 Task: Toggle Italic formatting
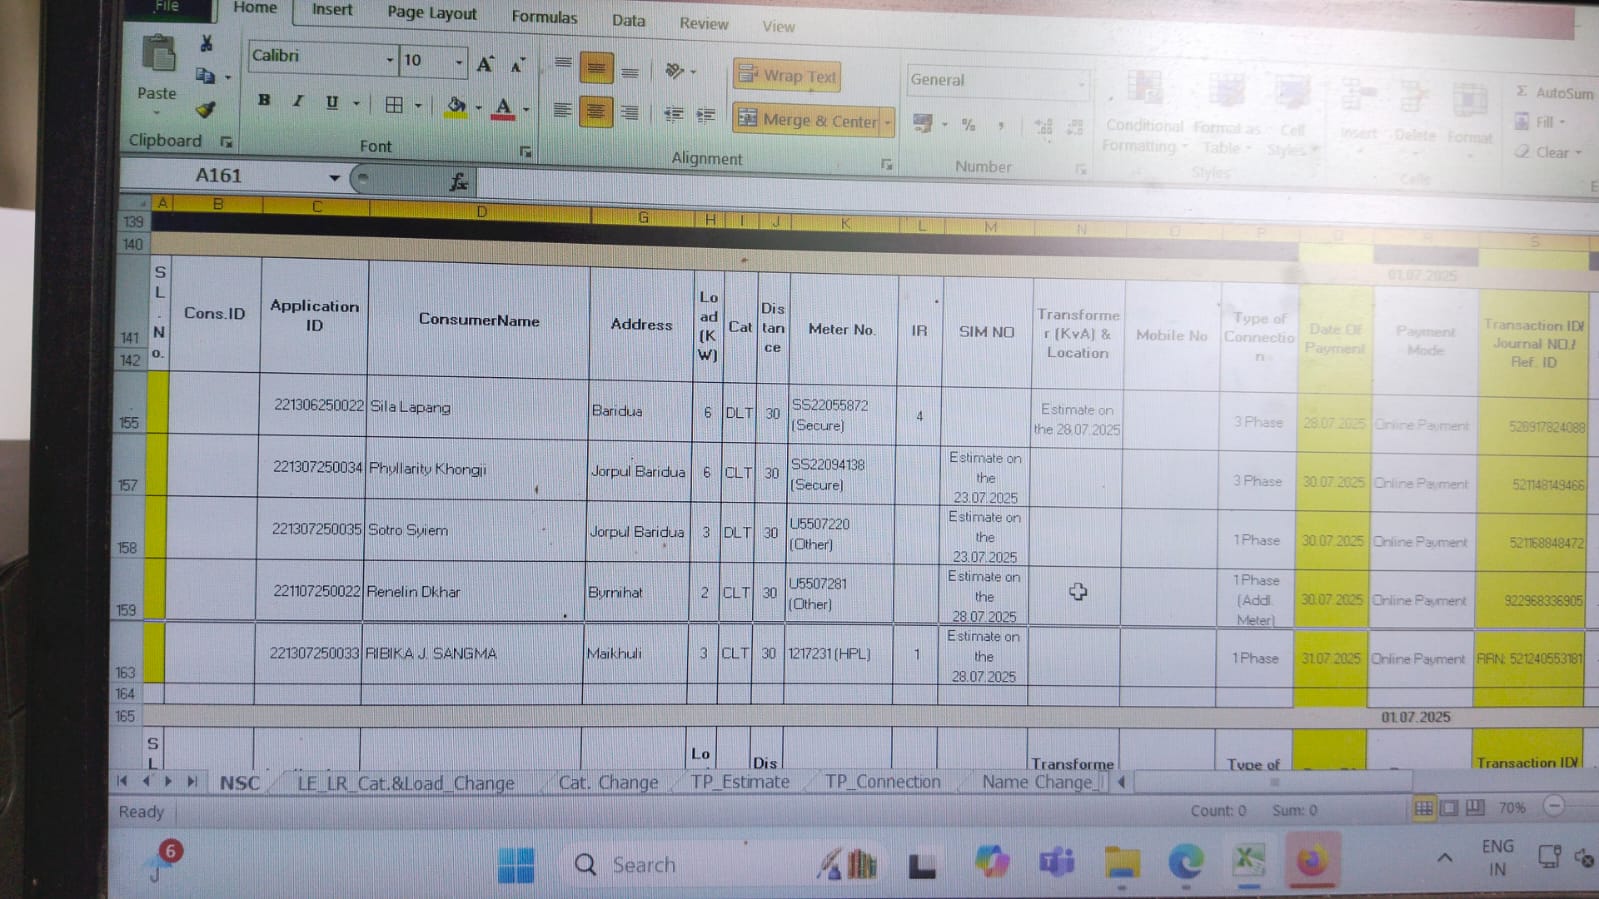(297, 101)
